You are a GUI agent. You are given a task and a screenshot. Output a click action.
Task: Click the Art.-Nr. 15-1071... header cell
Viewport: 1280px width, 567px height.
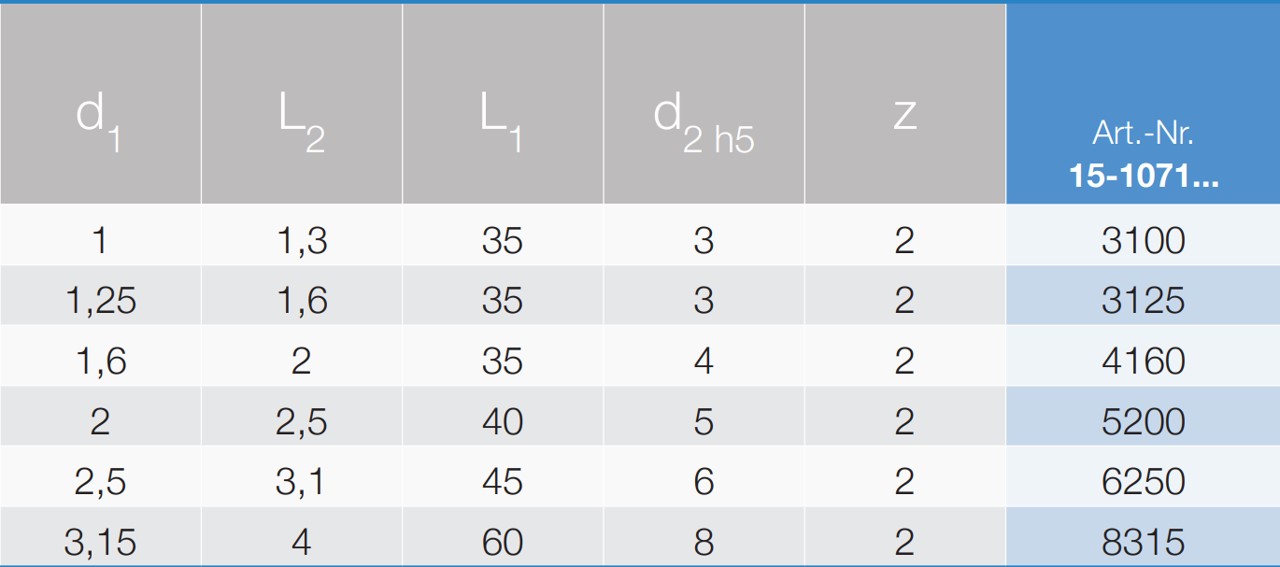[1143, 155]
